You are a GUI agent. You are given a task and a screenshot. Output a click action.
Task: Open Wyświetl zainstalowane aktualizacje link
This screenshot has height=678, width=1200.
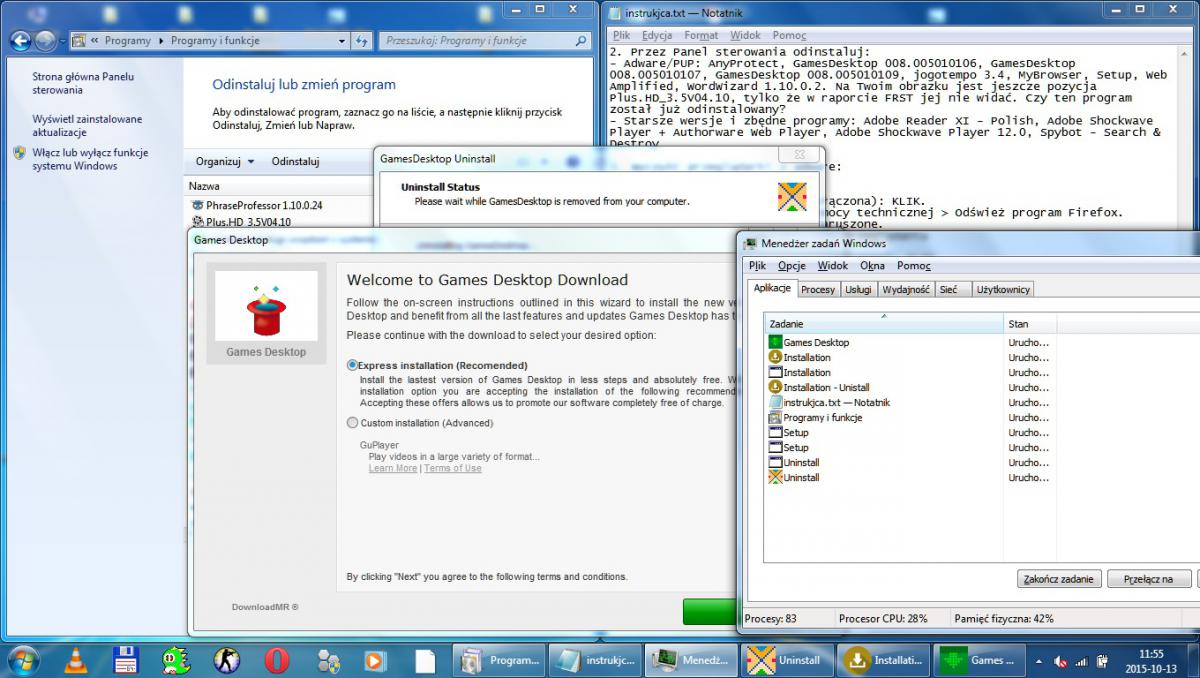[x=87, y=125]
